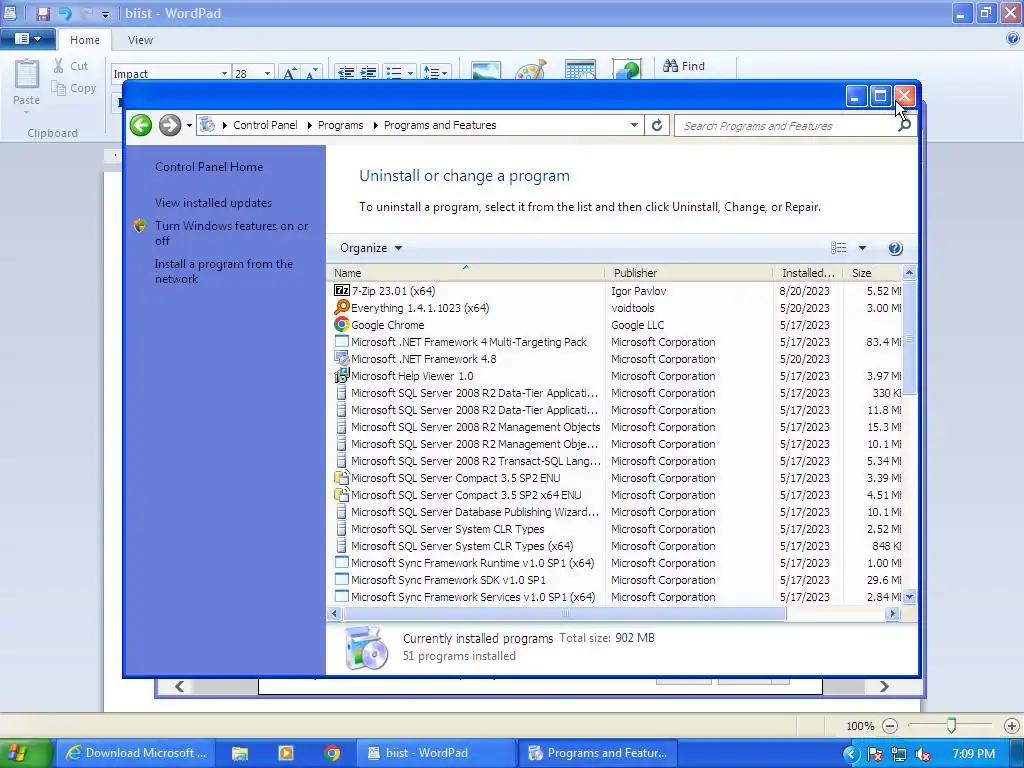Click the gray Forward arrow button
The width and height of the screenshot is (1024, 768).
(170, 125)
